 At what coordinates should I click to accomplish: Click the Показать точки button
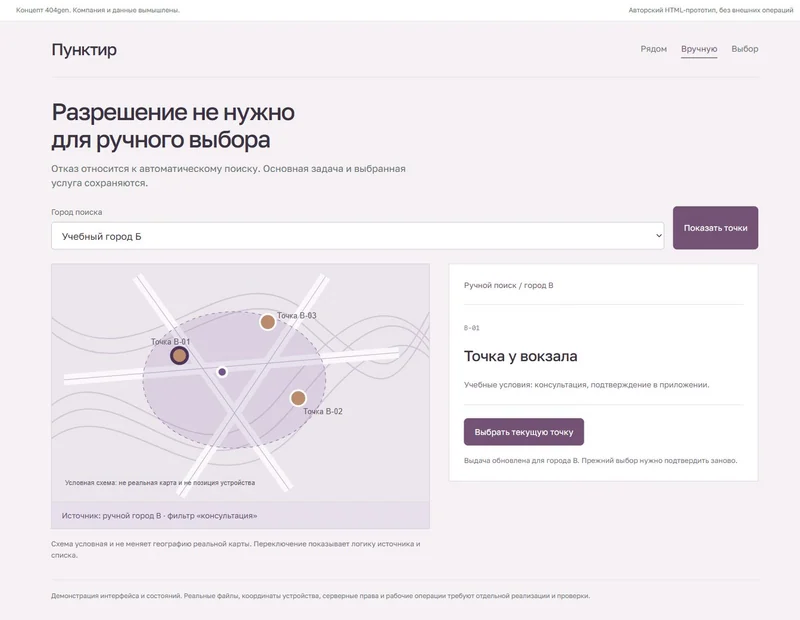715,228
